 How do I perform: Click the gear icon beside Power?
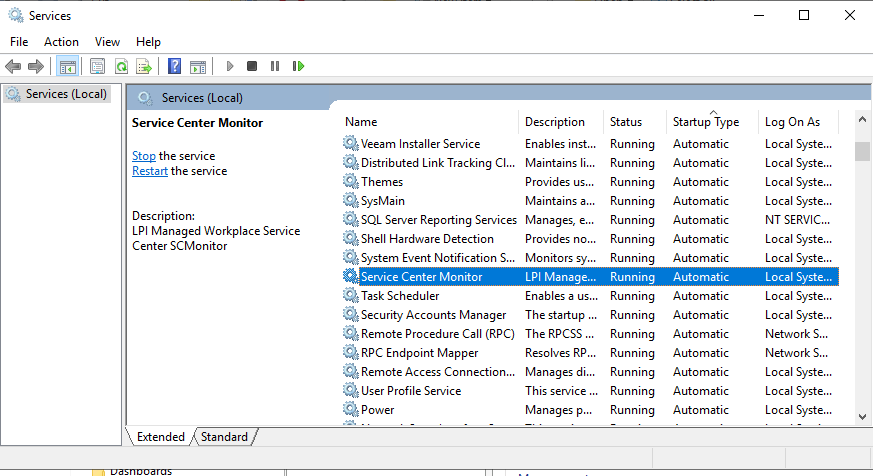click(x=350, y=409)
